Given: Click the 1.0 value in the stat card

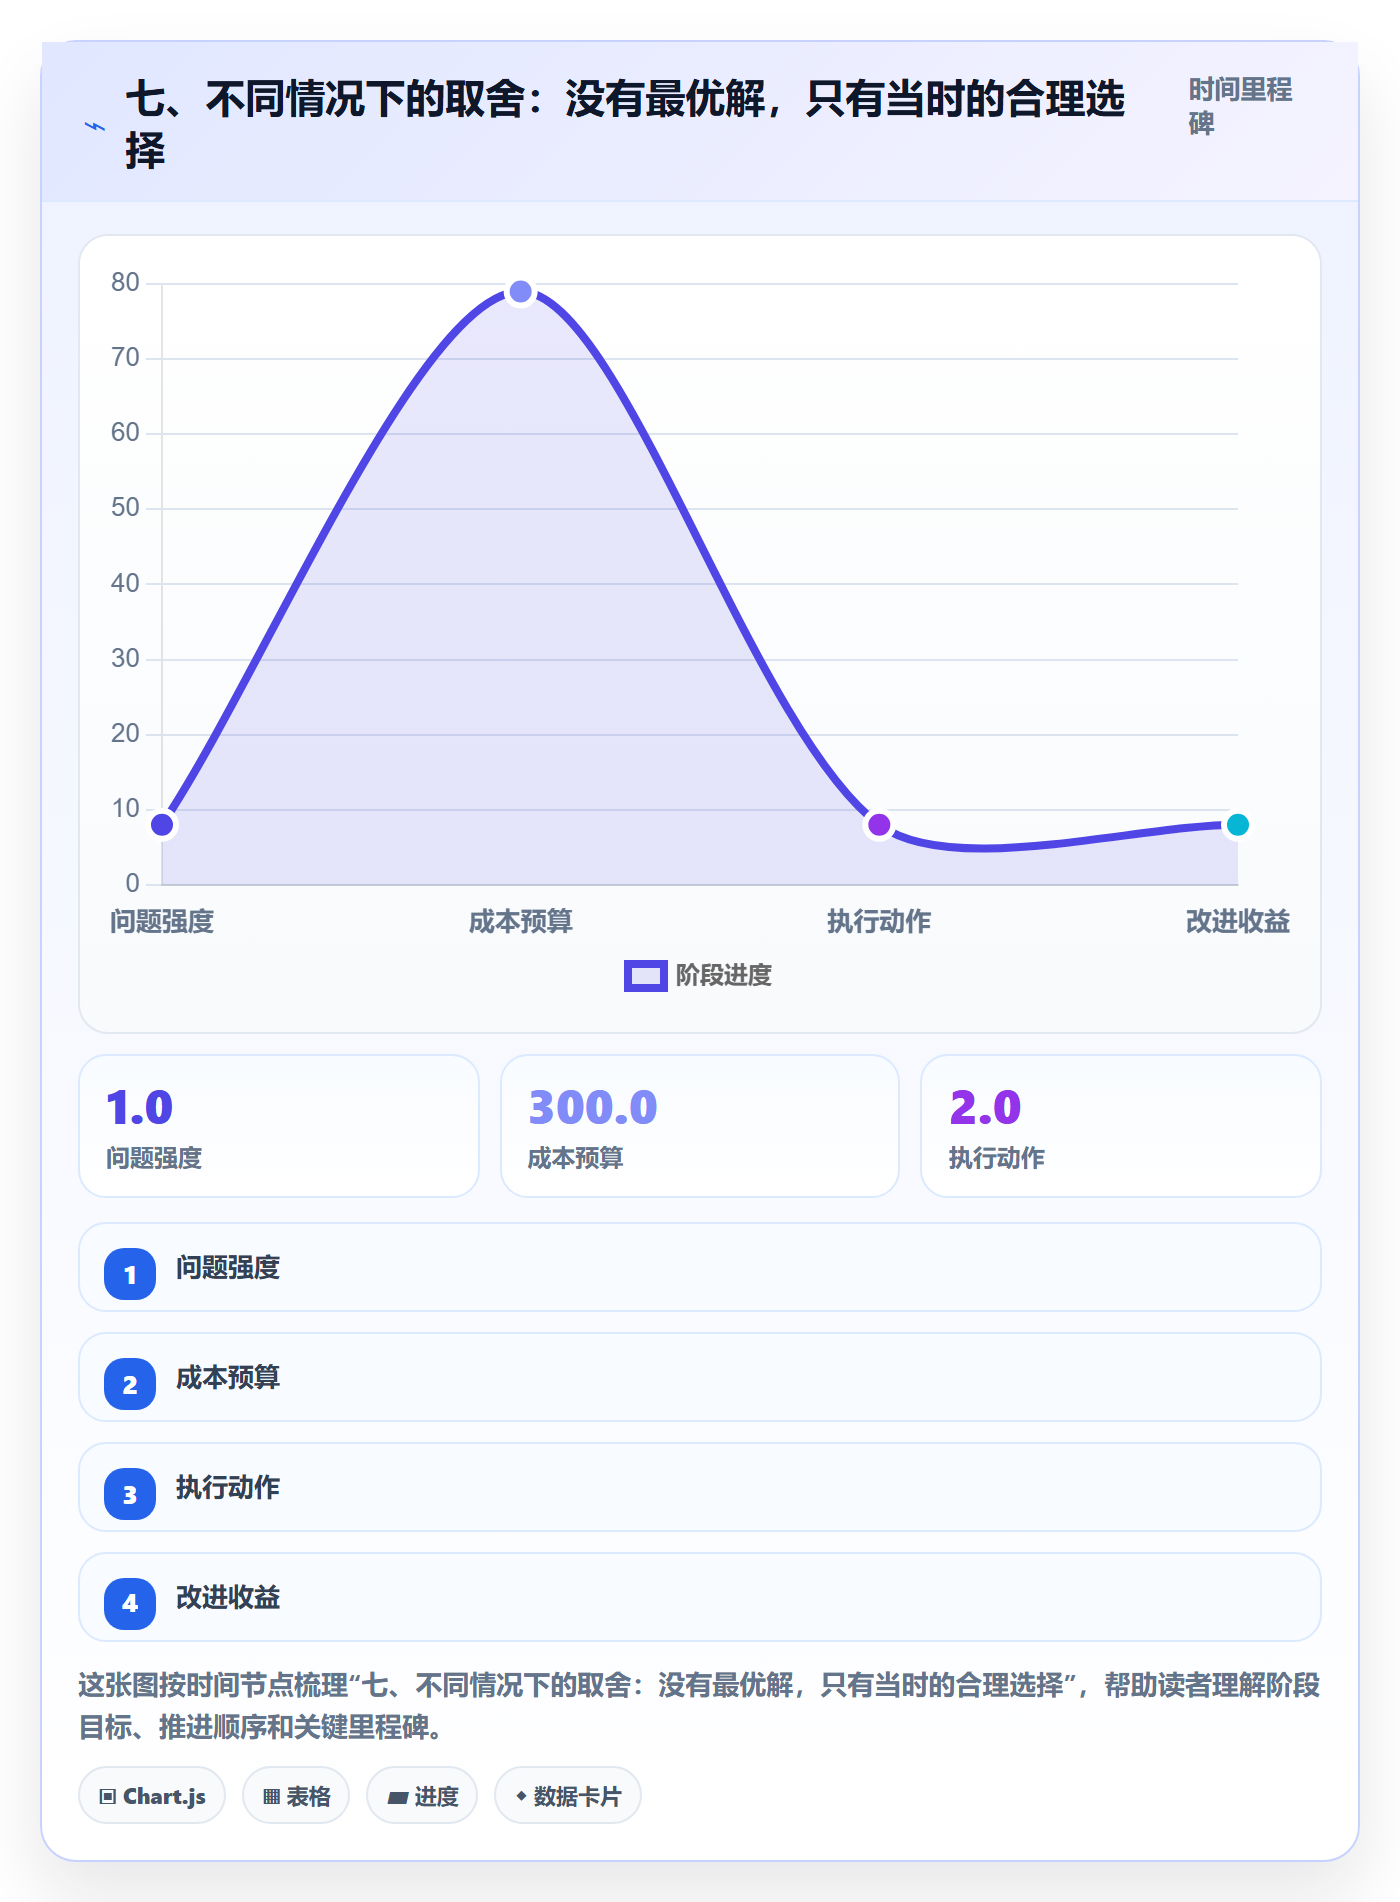Looking at the screenshot, I should [140, 1107].
